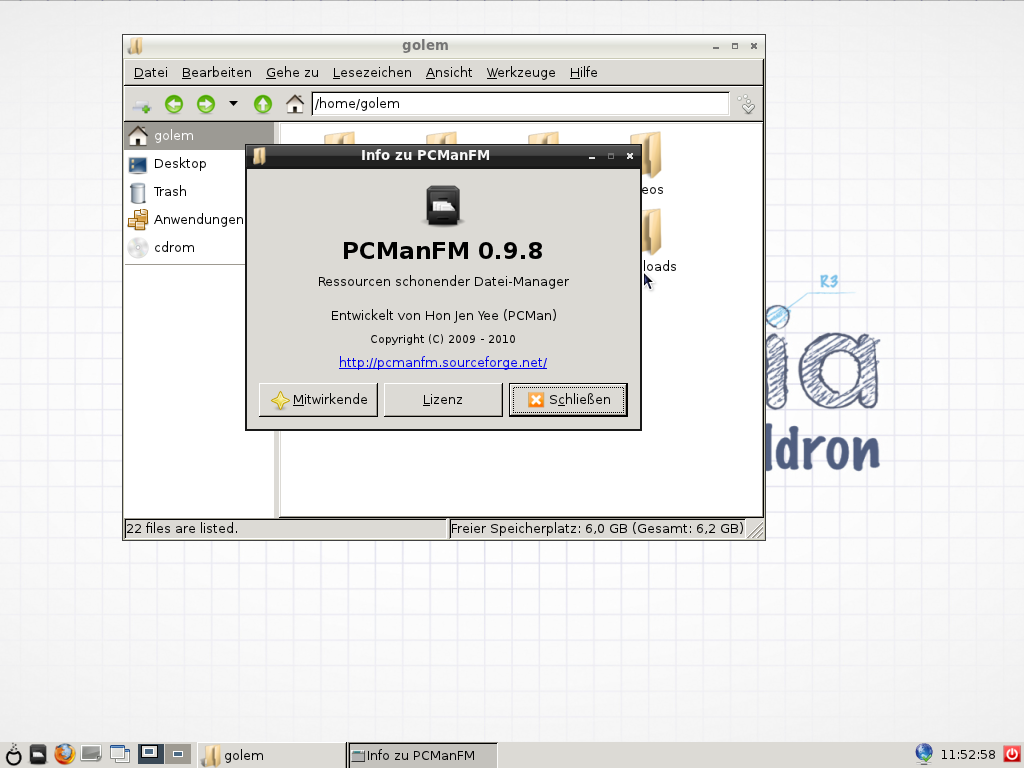Open the Lesezeichen menu

pyautogui.click(x=372, y=72)
